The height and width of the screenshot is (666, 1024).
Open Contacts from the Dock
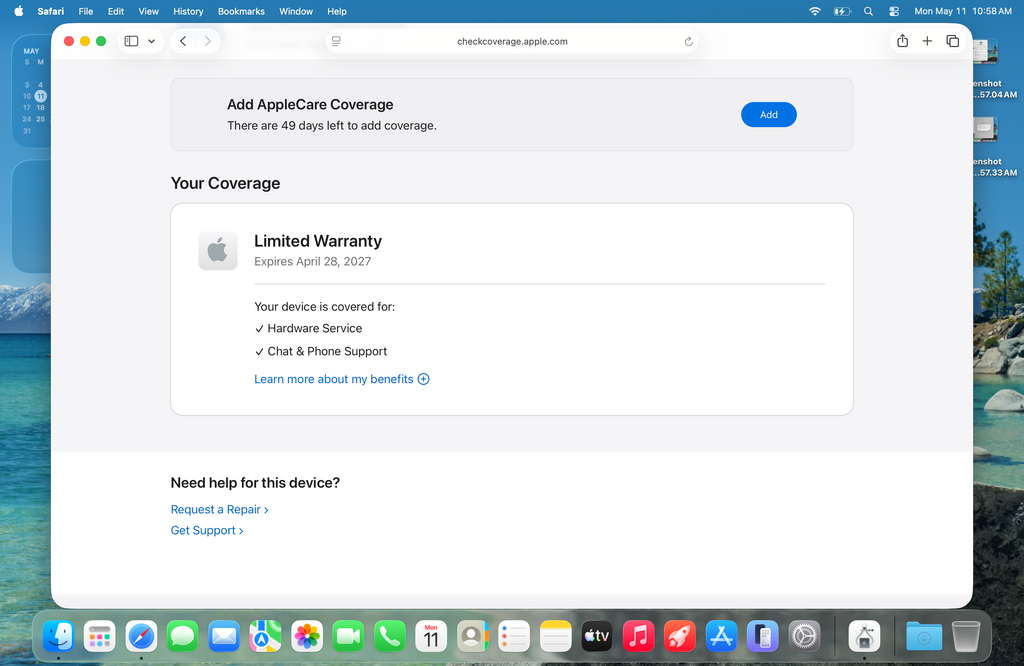pyautogui.click(x=473, y=636)
